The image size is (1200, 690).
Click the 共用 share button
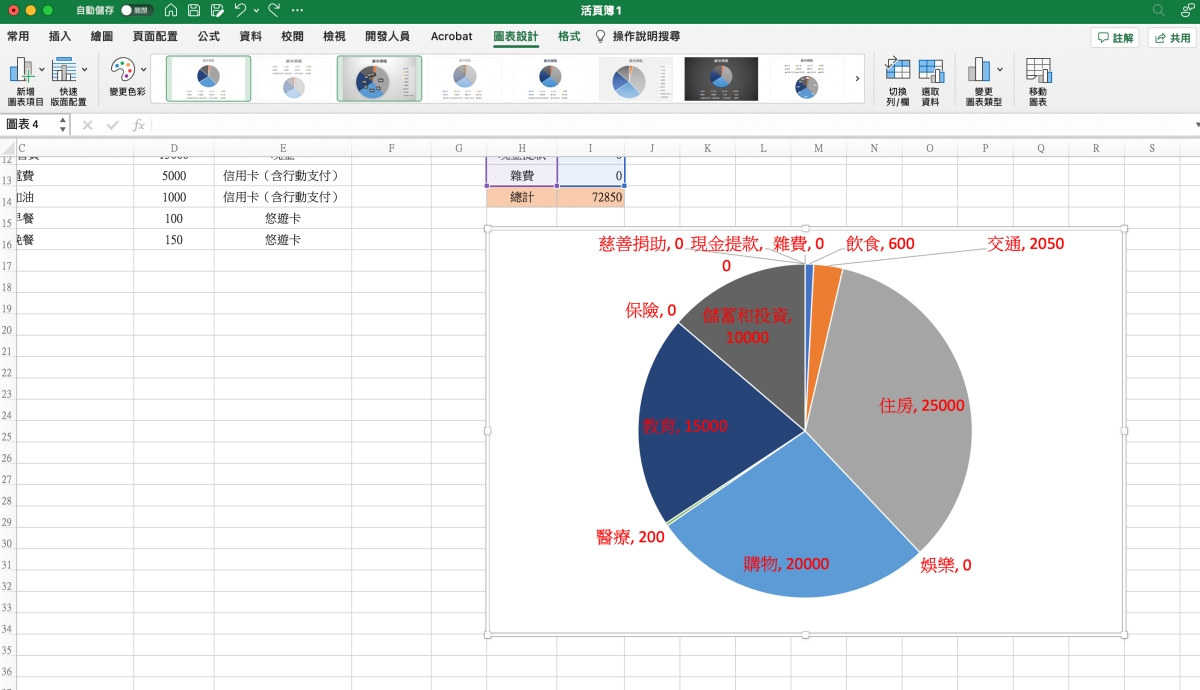pyautogui.click(x=1172, y=38)
